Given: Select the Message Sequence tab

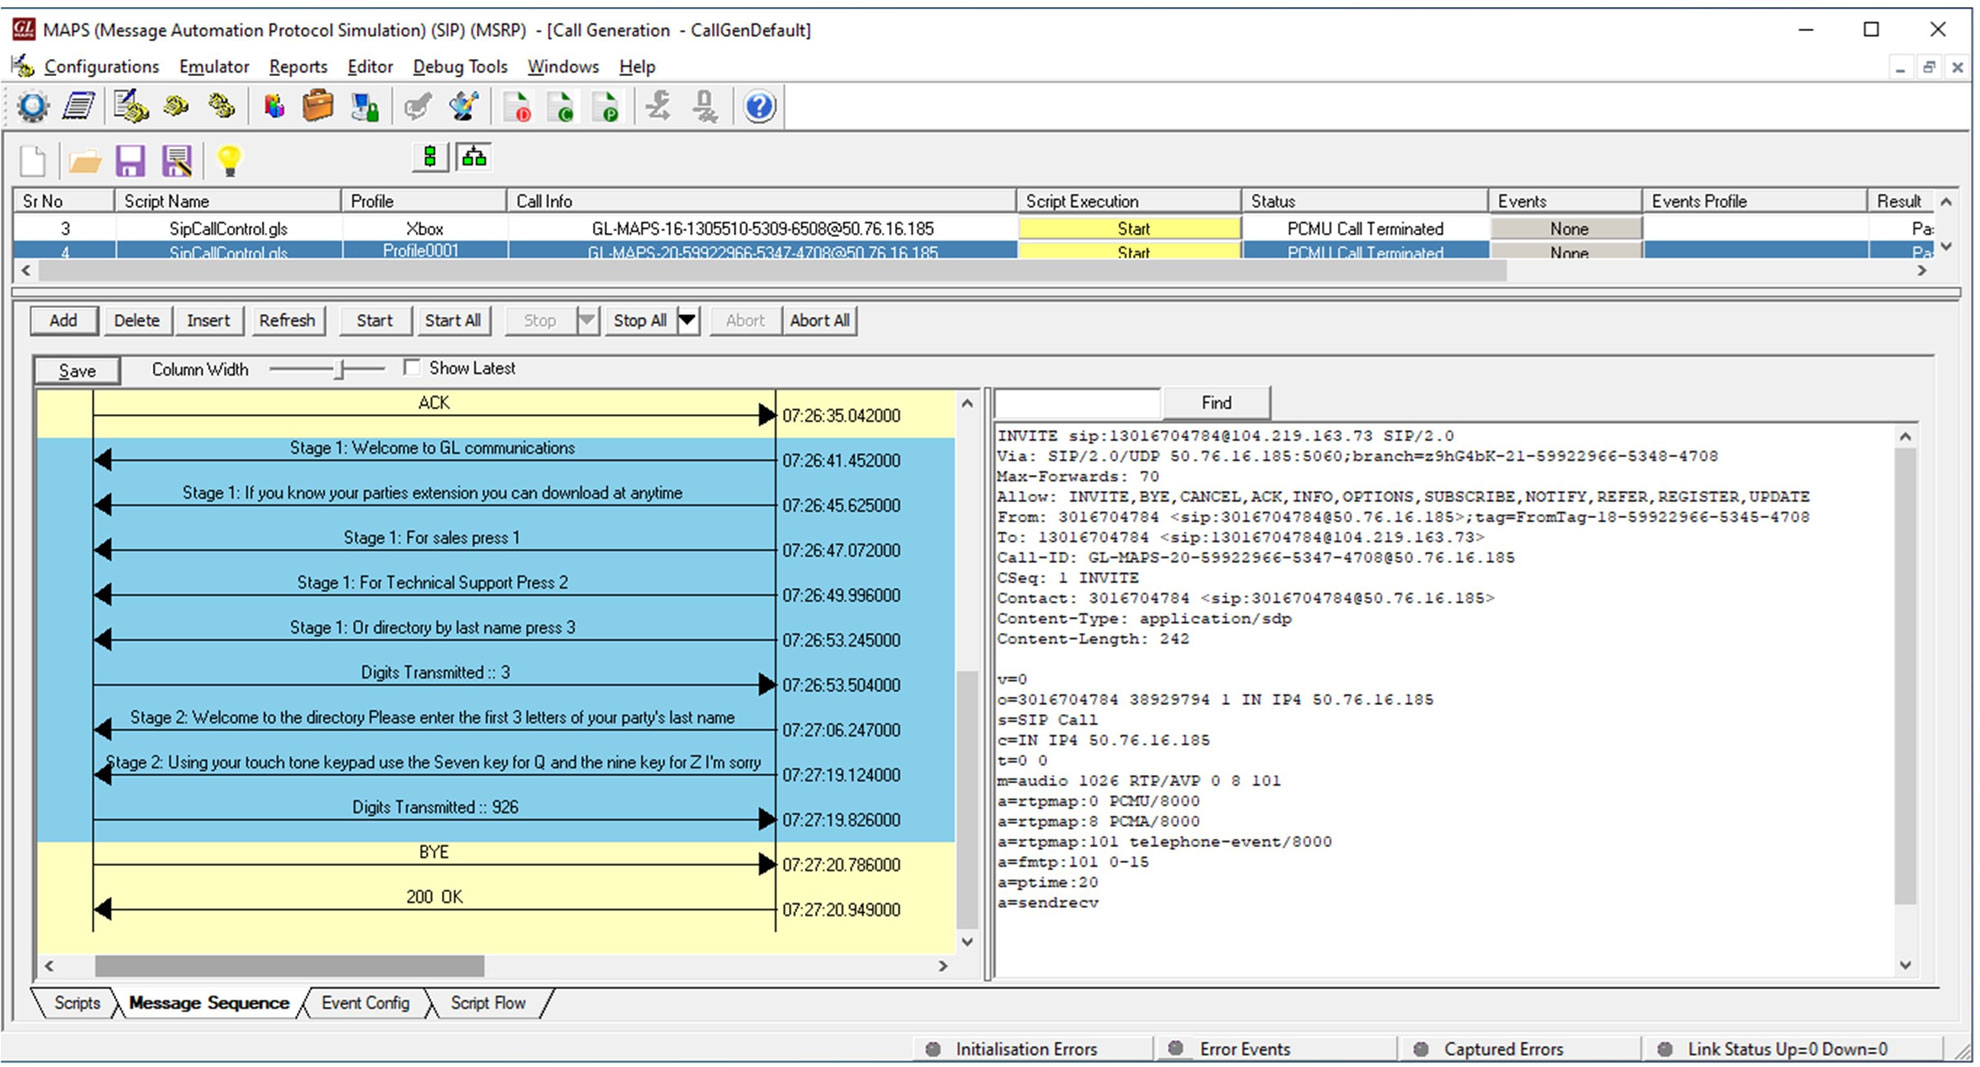Looking at the screenshot, I should 208,1002.
